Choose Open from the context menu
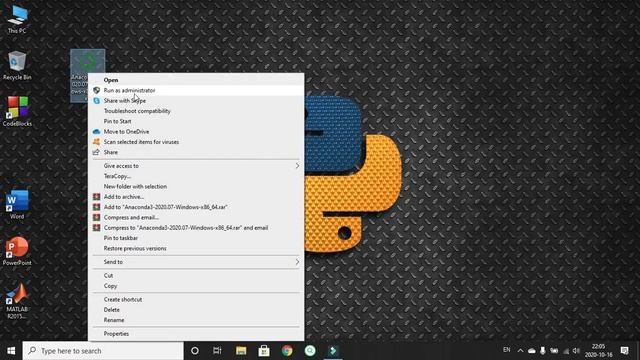The width and height of the screenshot is (640, 360). 196,80
